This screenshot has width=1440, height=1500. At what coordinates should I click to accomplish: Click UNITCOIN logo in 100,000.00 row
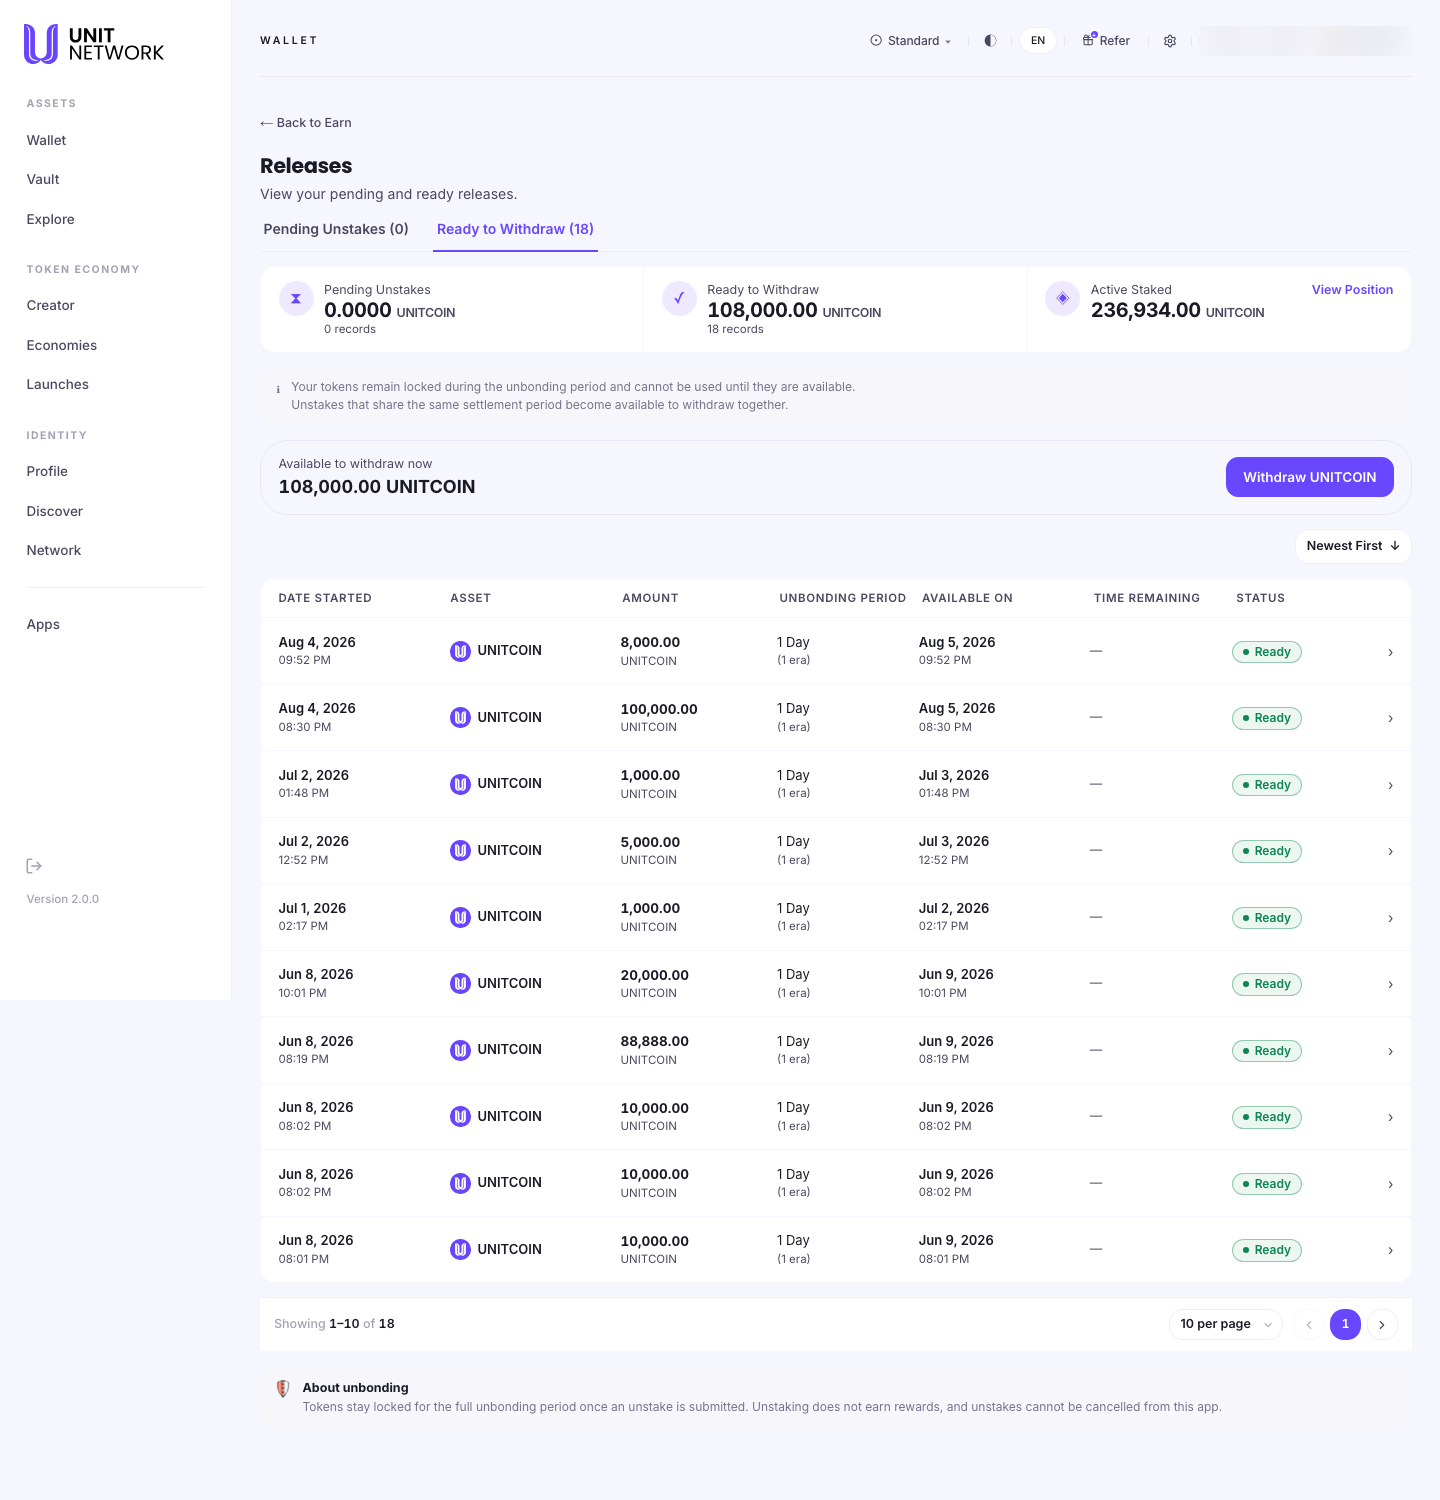(460, 717)
